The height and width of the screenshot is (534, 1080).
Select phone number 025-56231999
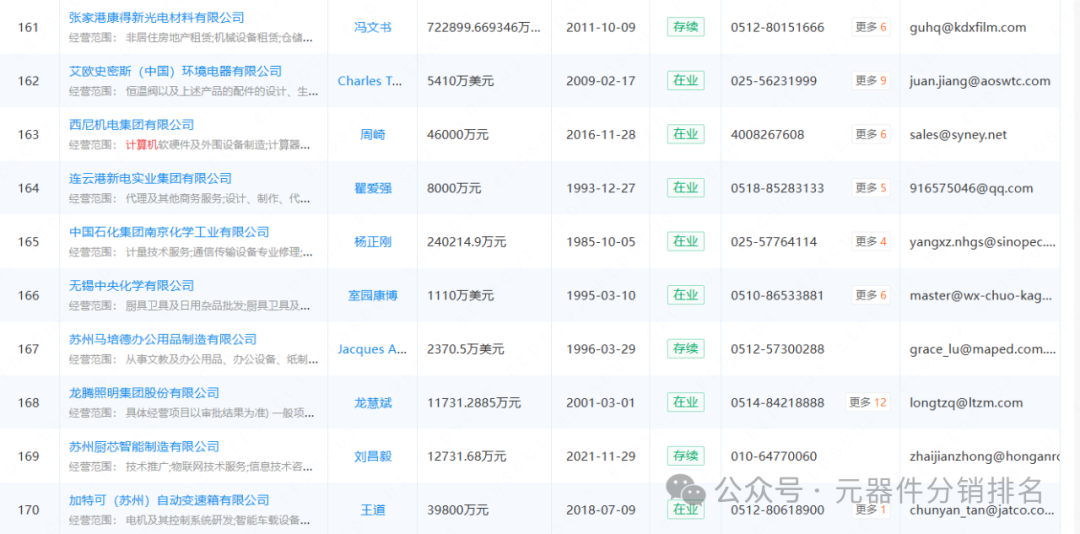[x=773, y=81]
